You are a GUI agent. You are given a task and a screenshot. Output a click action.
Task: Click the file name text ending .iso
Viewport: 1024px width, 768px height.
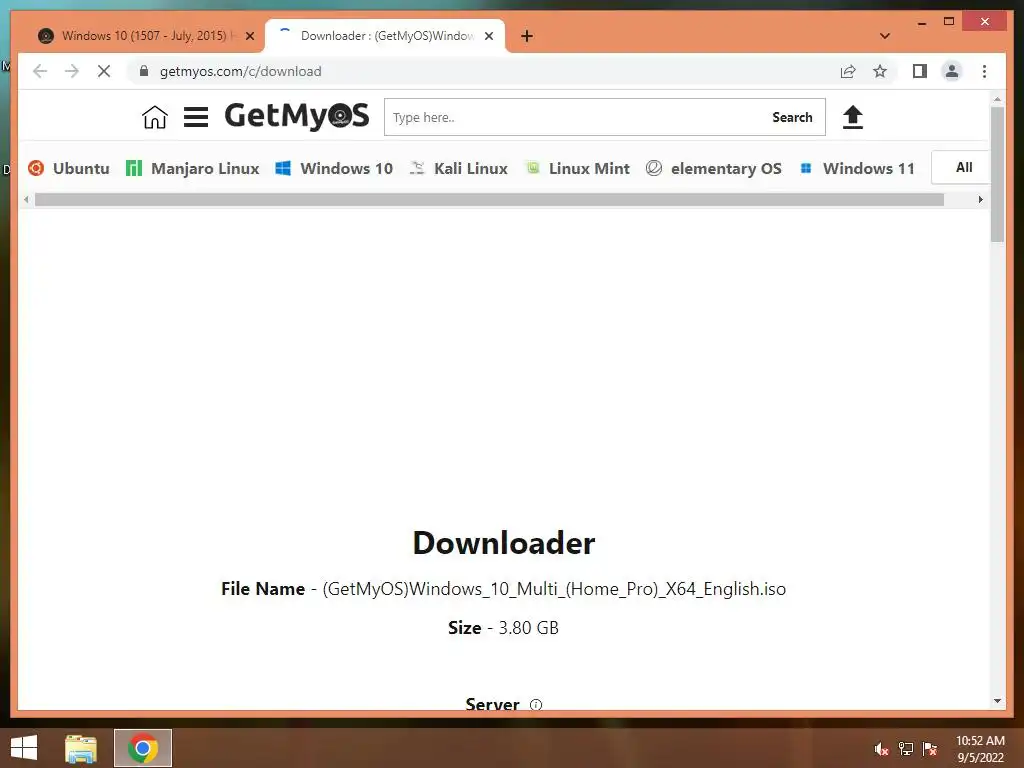pos(554,589)
